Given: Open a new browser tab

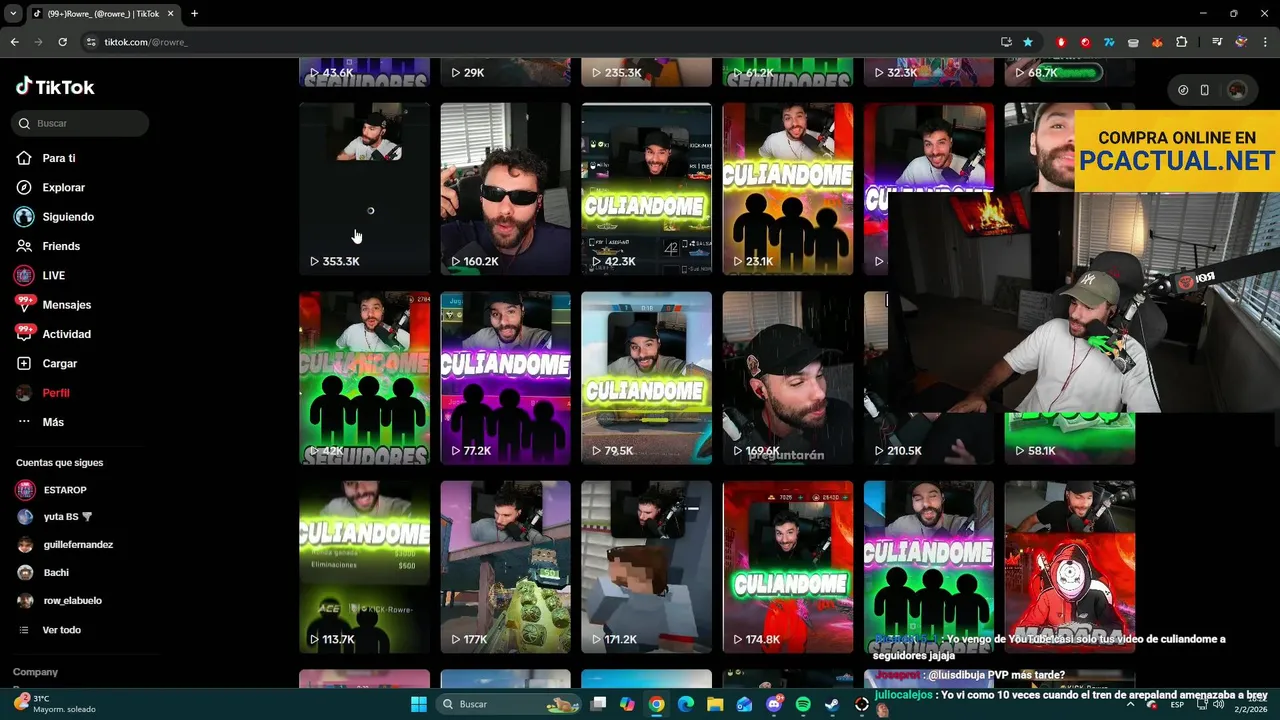Looking at the screenshot, I should coord(194,13).
